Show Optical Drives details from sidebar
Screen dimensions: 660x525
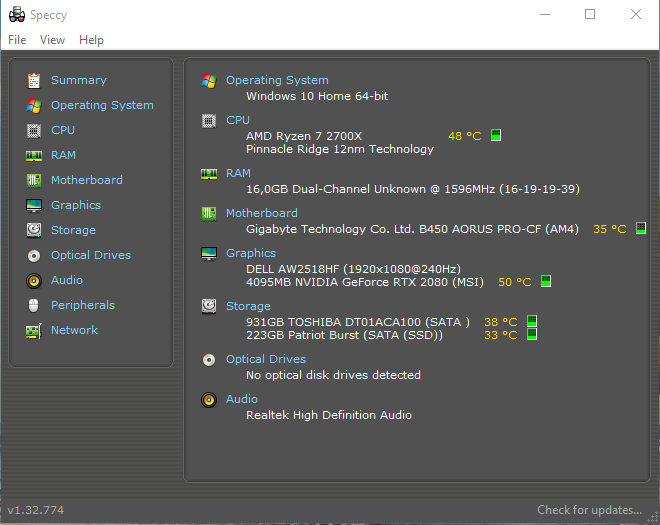91,255
